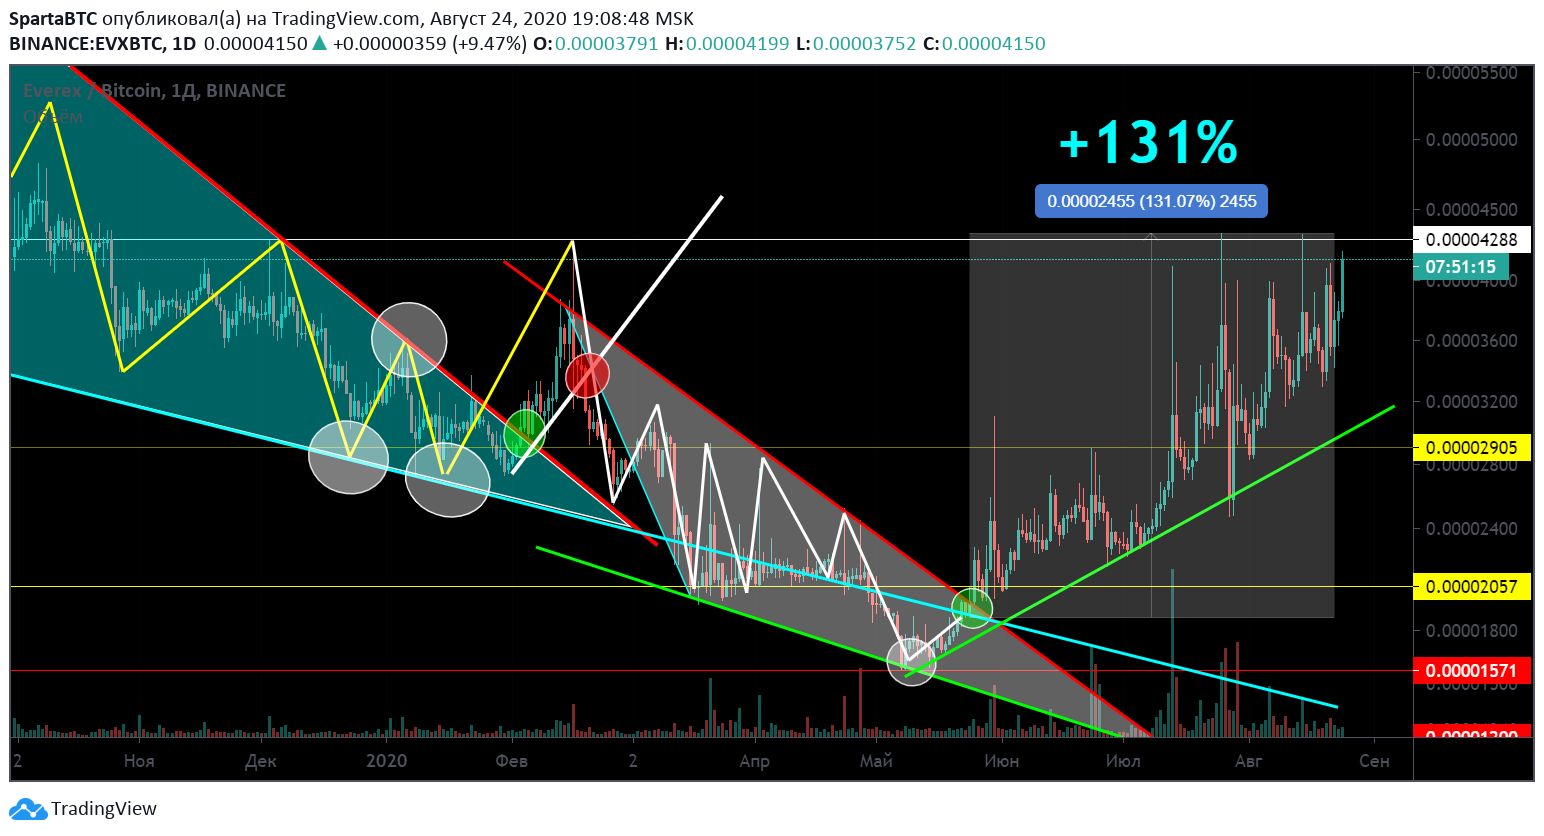
Task: Click the Май month label on time axis
Action: 876,761
